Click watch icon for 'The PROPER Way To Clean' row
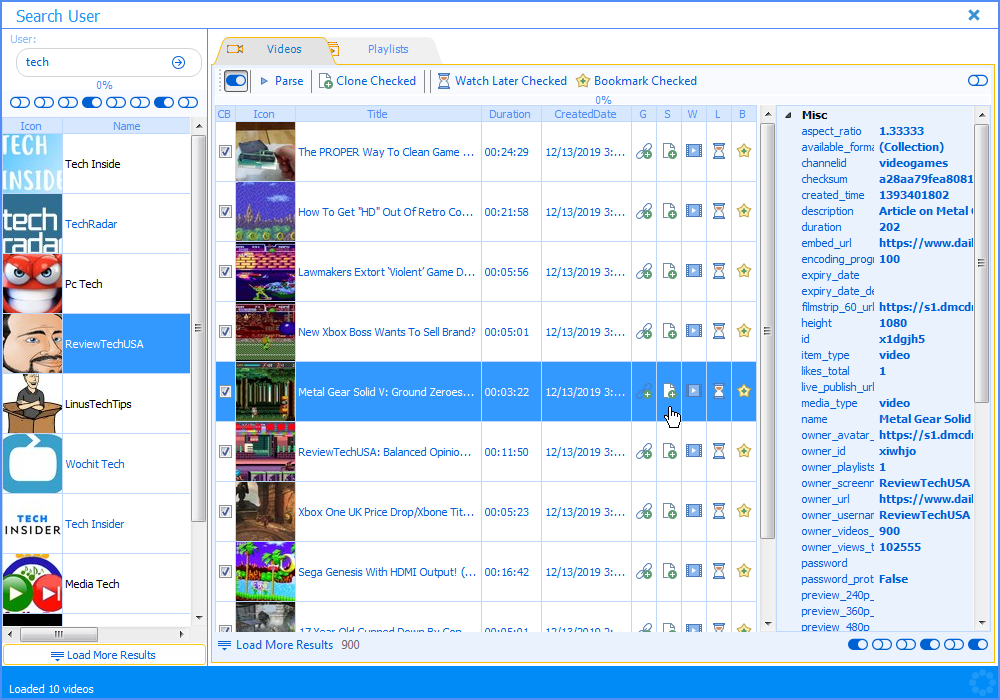 tap(694, 151)
